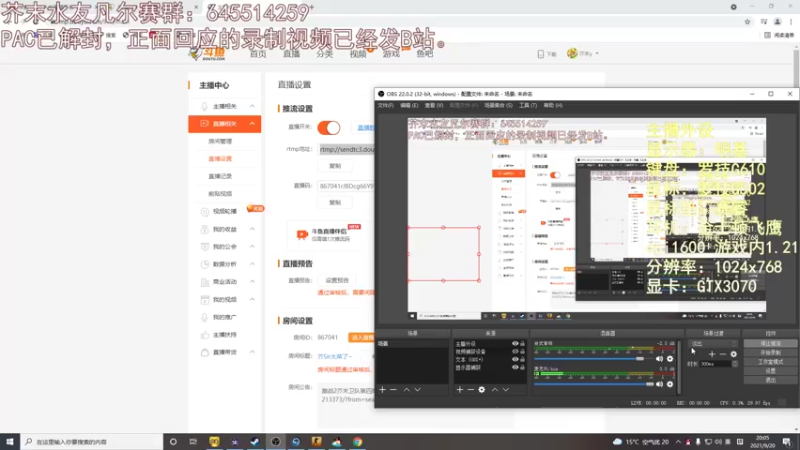This screenshot has width=800, height=450.
Task: Remove scene transition with minus icon
Action: coord(722,354)
